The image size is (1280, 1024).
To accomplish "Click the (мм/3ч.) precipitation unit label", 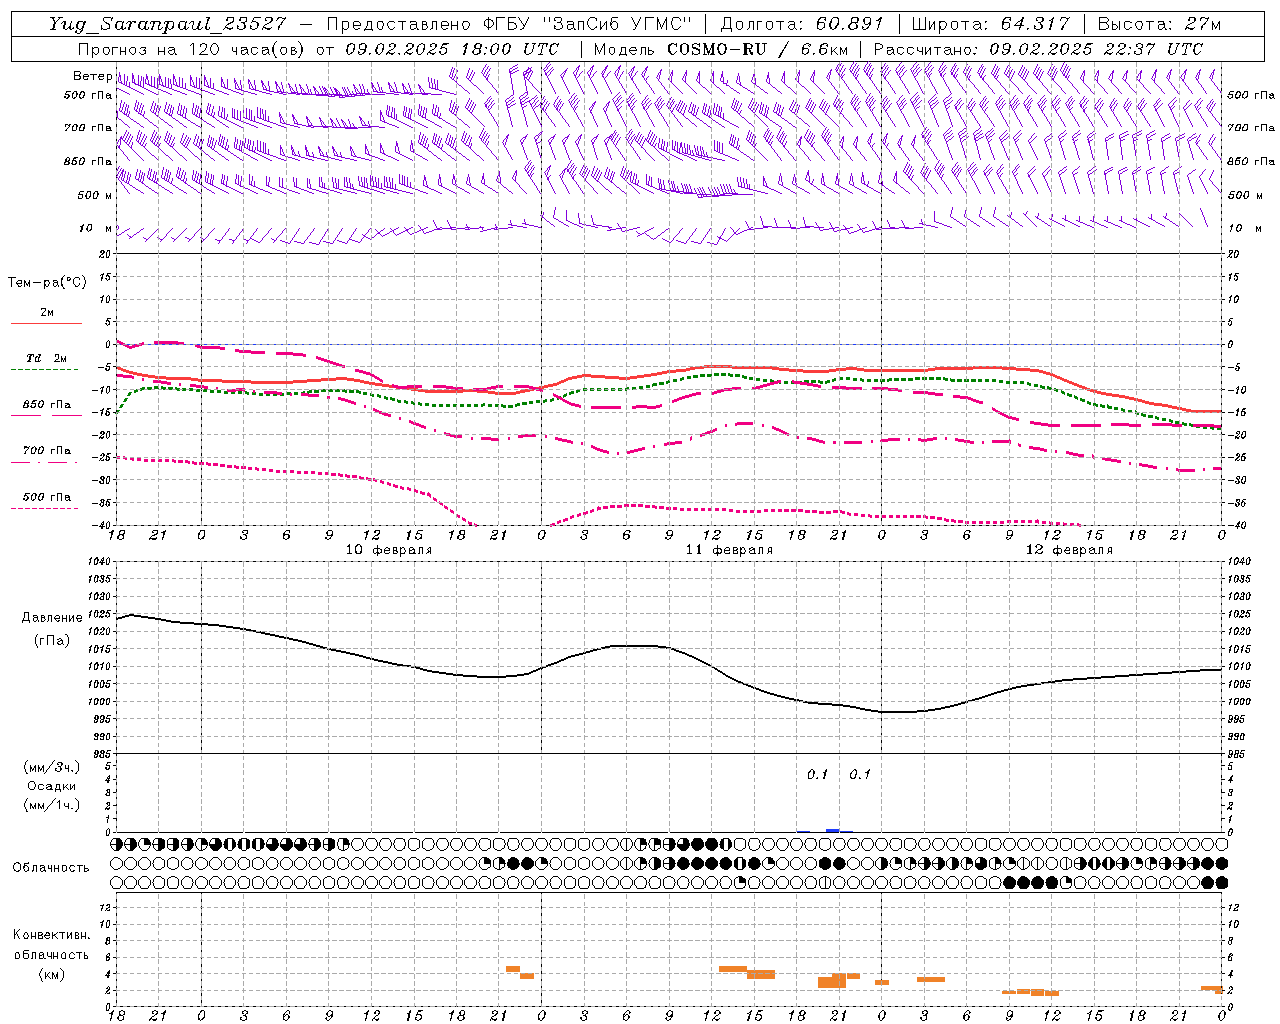I will pos(51,767).
